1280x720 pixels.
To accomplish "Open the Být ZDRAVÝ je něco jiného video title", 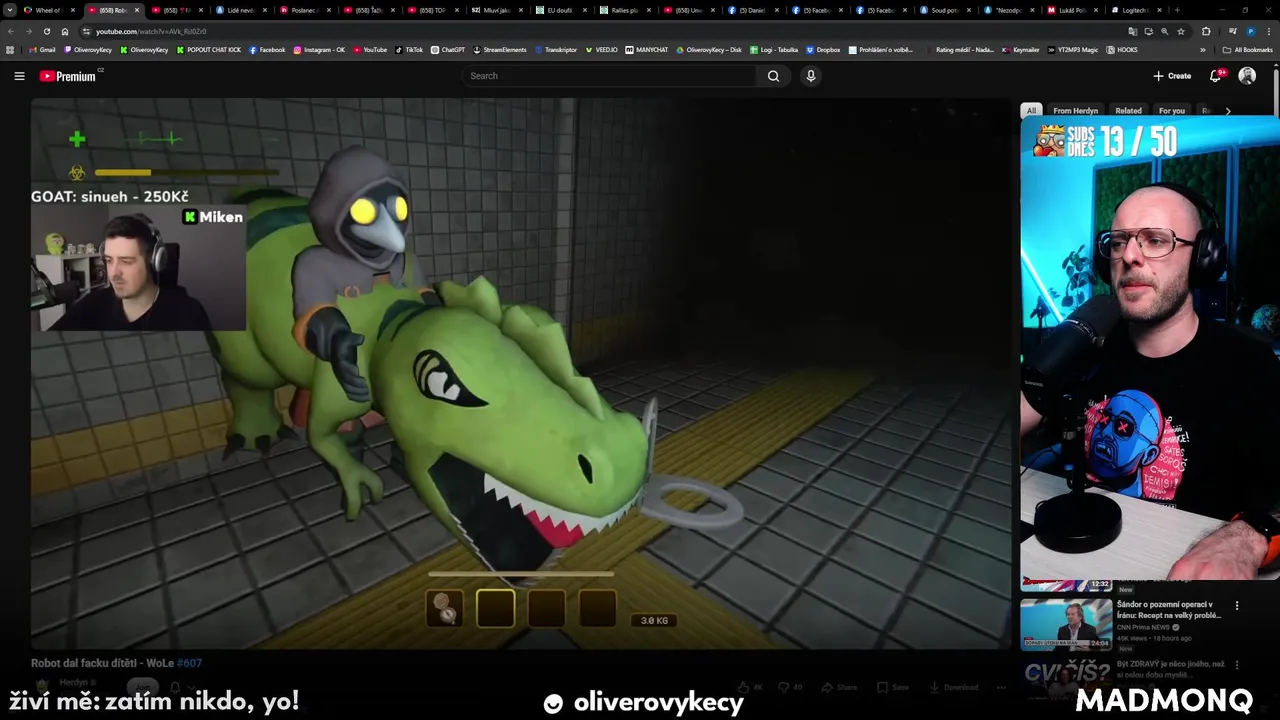I will [1171, 669].
